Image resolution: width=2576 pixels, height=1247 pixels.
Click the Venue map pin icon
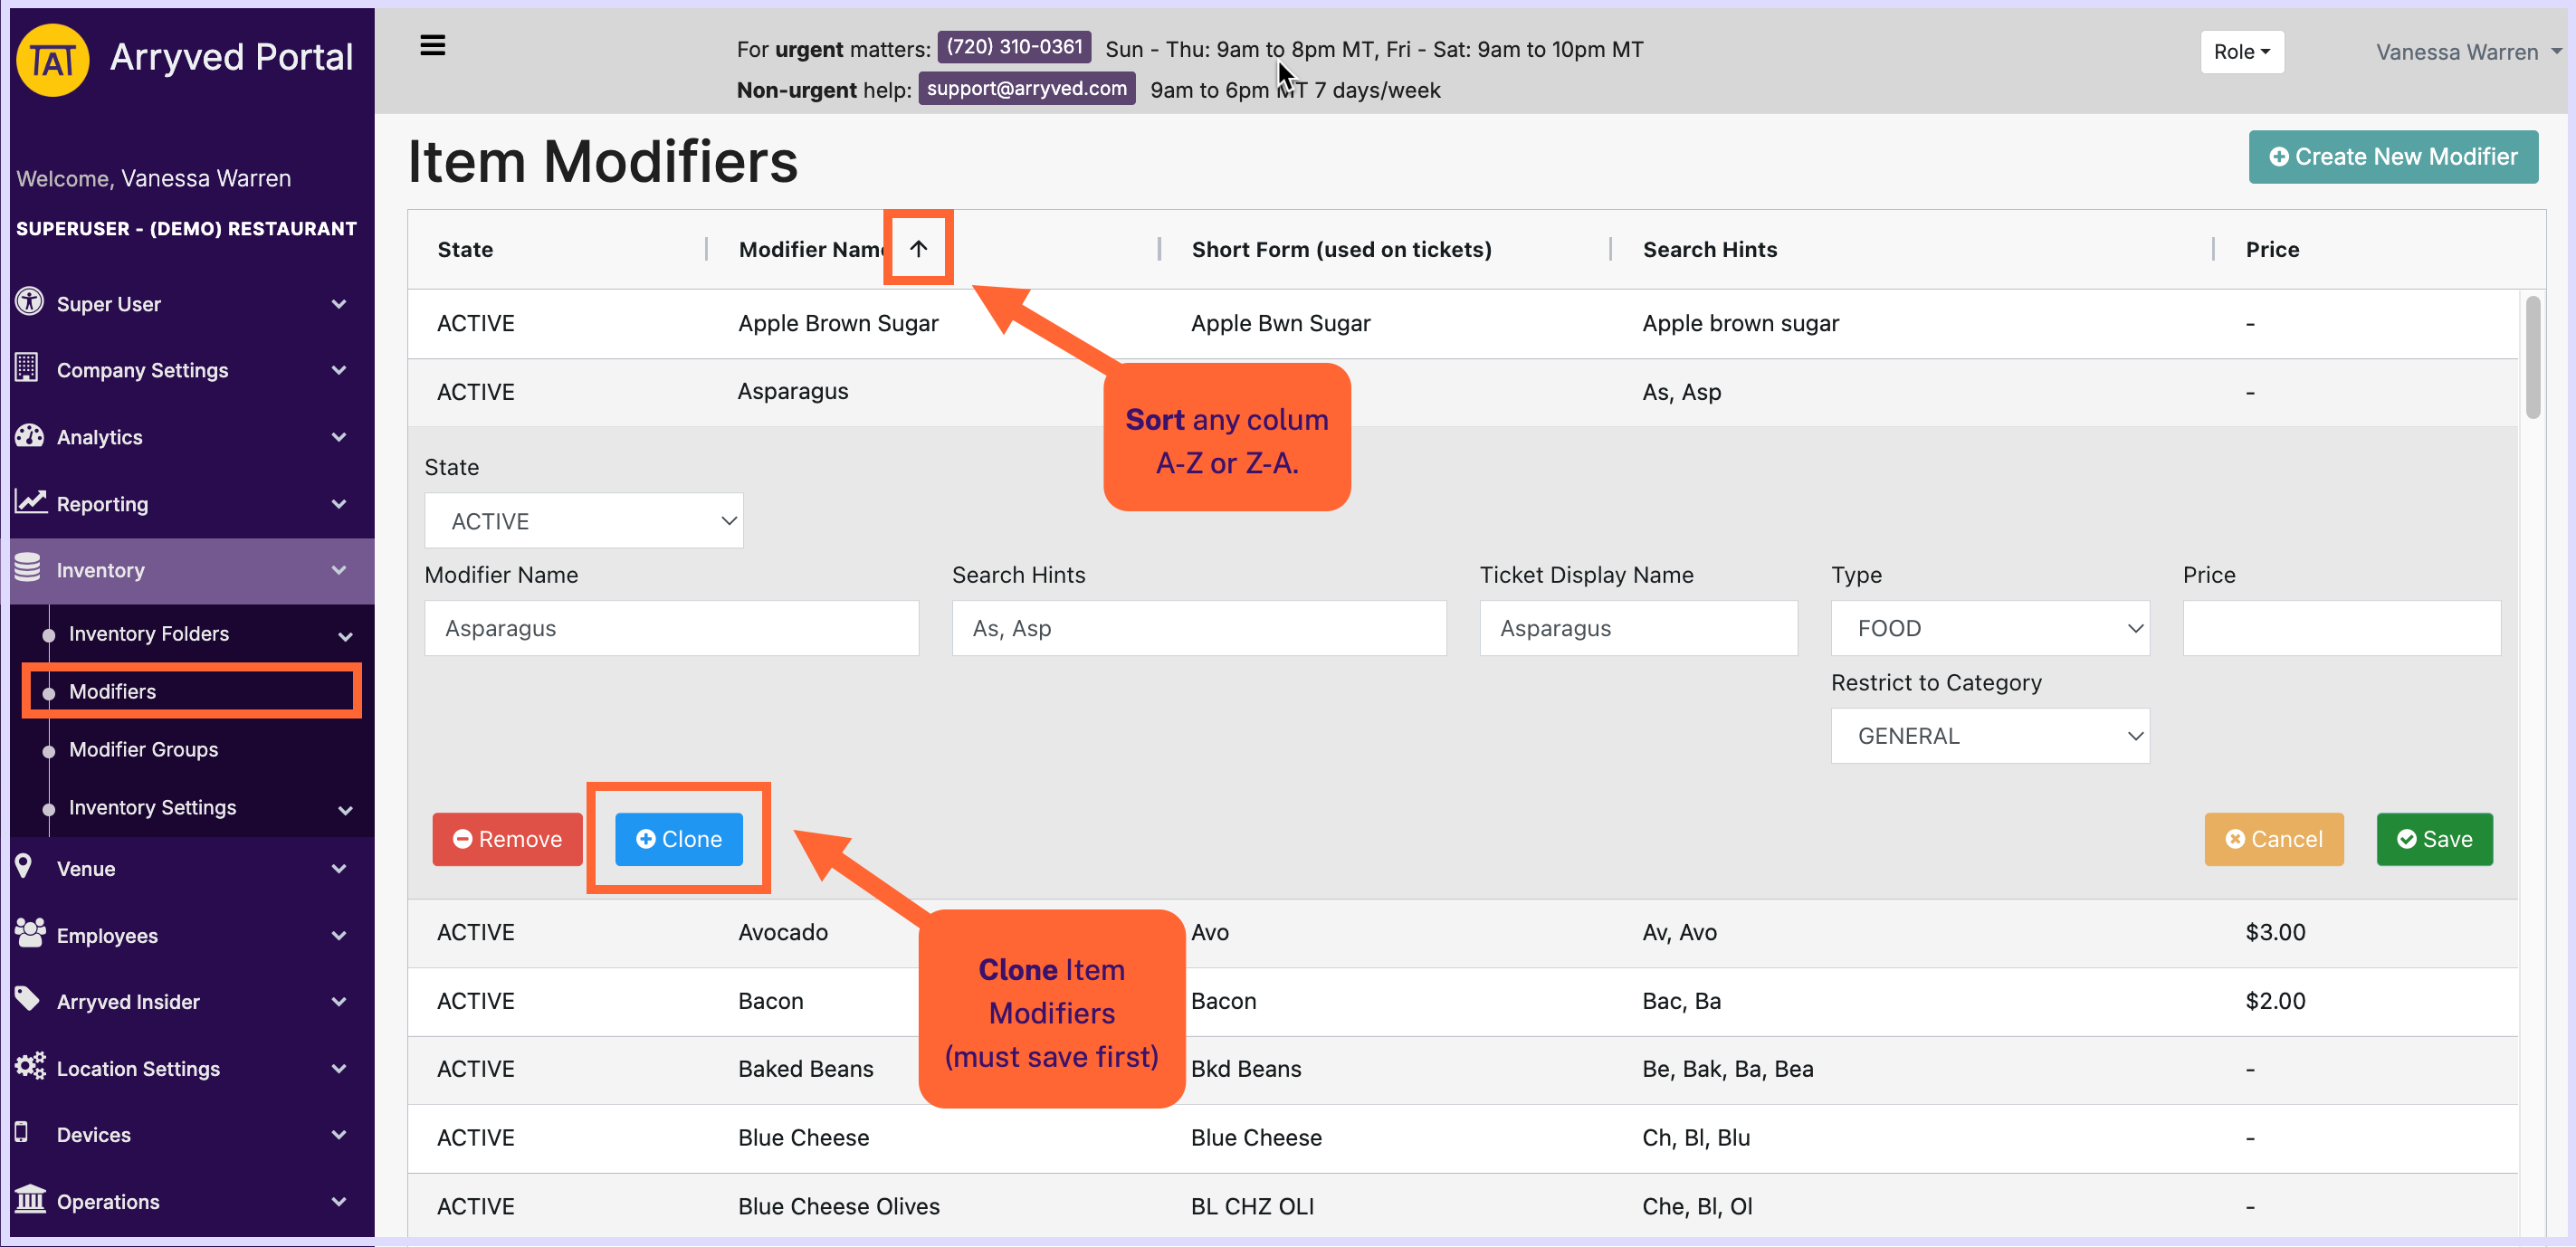coord(23,866)
